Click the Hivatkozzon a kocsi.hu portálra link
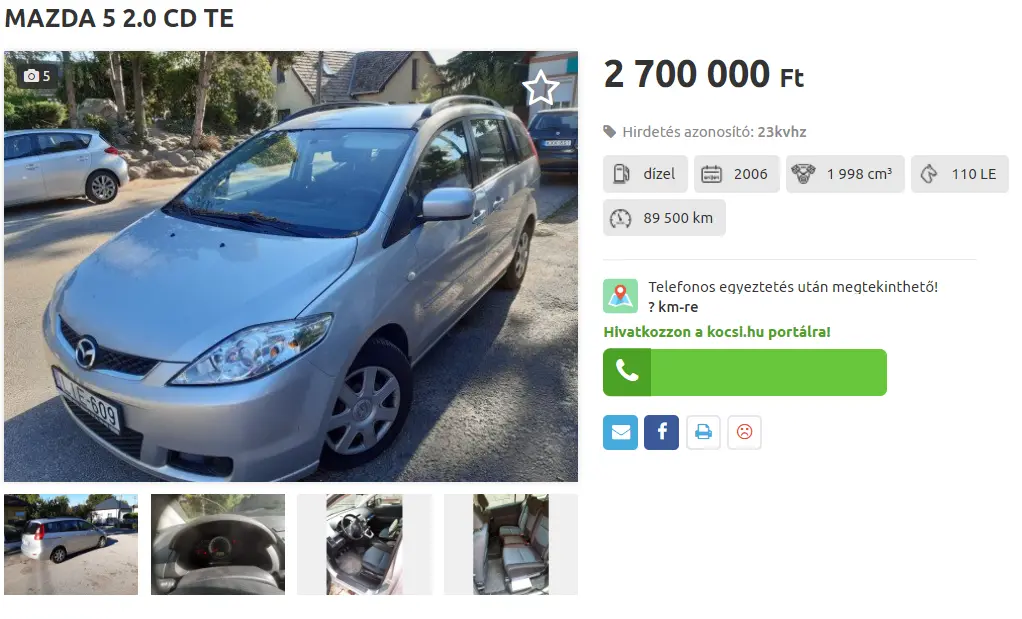 [x=717, y=332]
